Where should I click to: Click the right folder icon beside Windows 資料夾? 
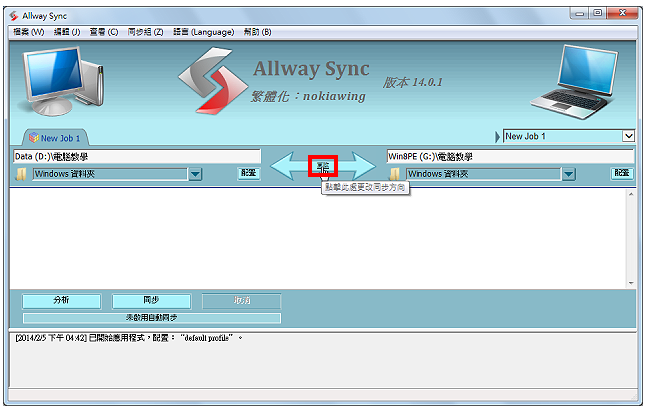click(394, 174)
